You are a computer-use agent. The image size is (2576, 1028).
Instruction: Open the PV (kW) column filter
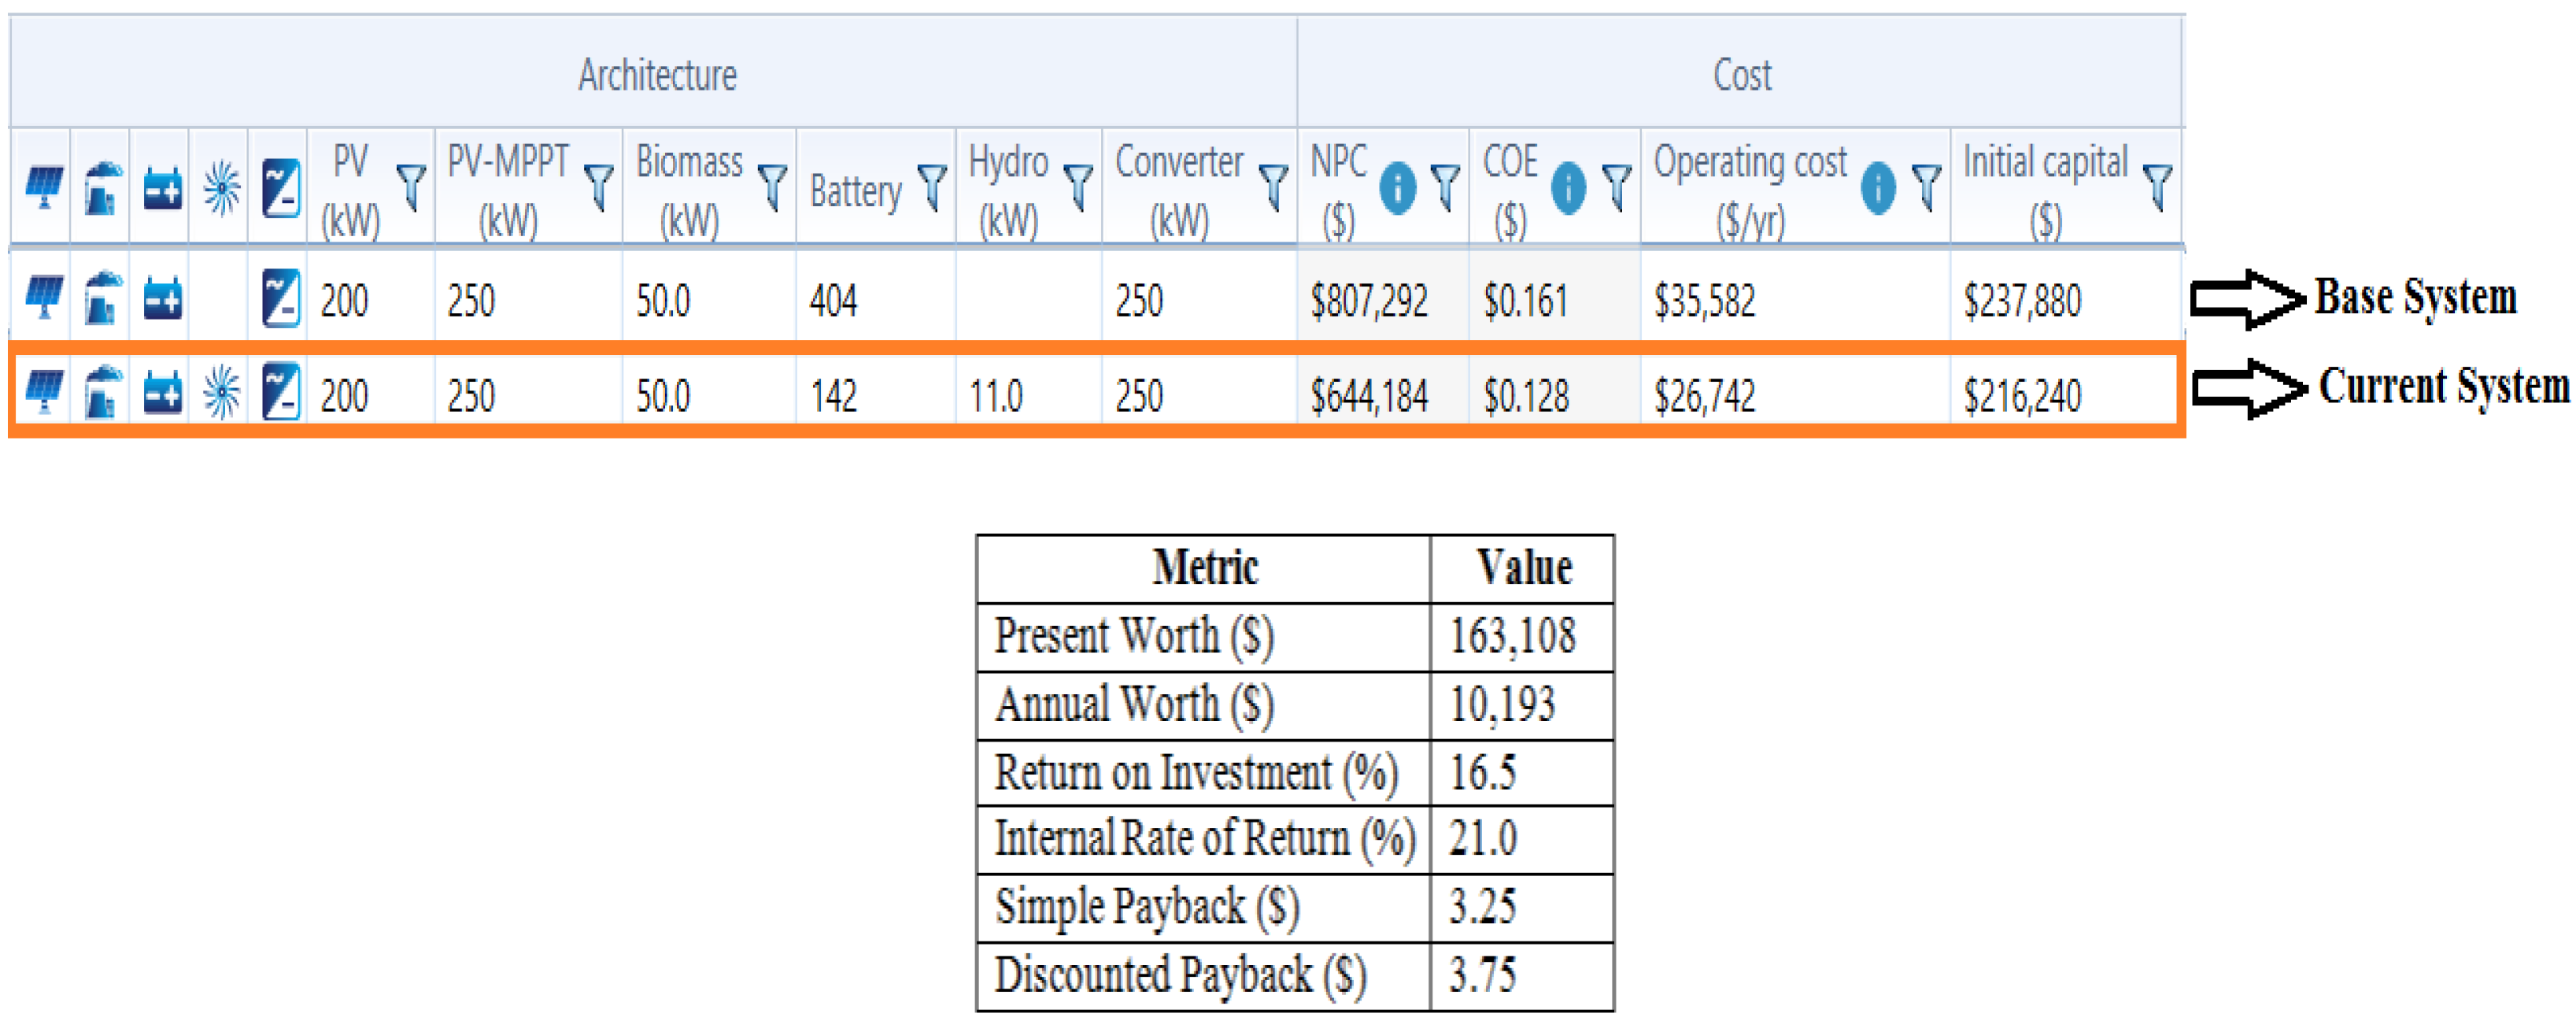click(411, 187)
